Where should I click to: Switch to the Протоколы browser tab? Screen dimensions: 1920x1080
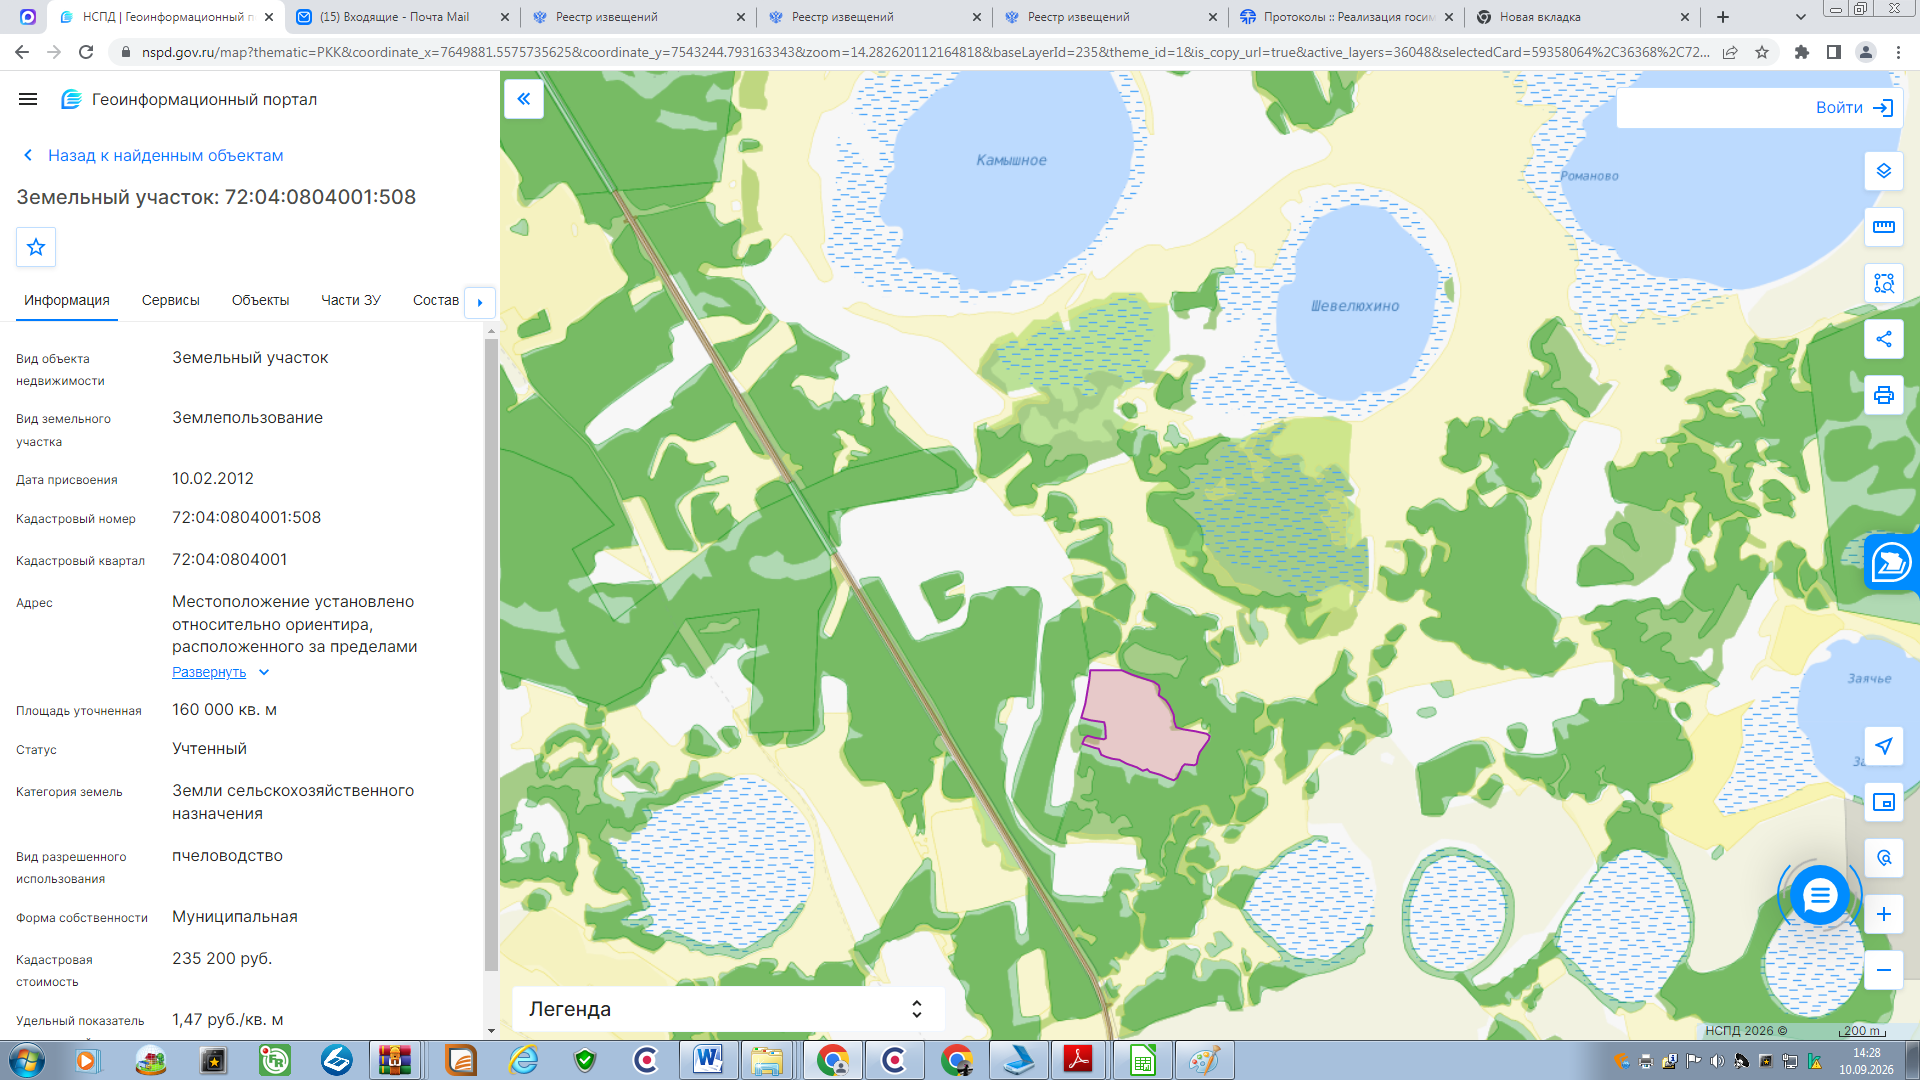tap(1346, 17)
